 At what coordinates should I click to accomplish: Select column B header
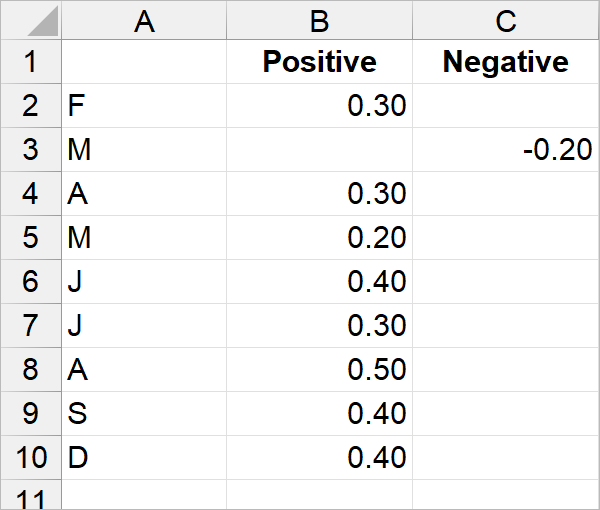click(x=318, y=20)
